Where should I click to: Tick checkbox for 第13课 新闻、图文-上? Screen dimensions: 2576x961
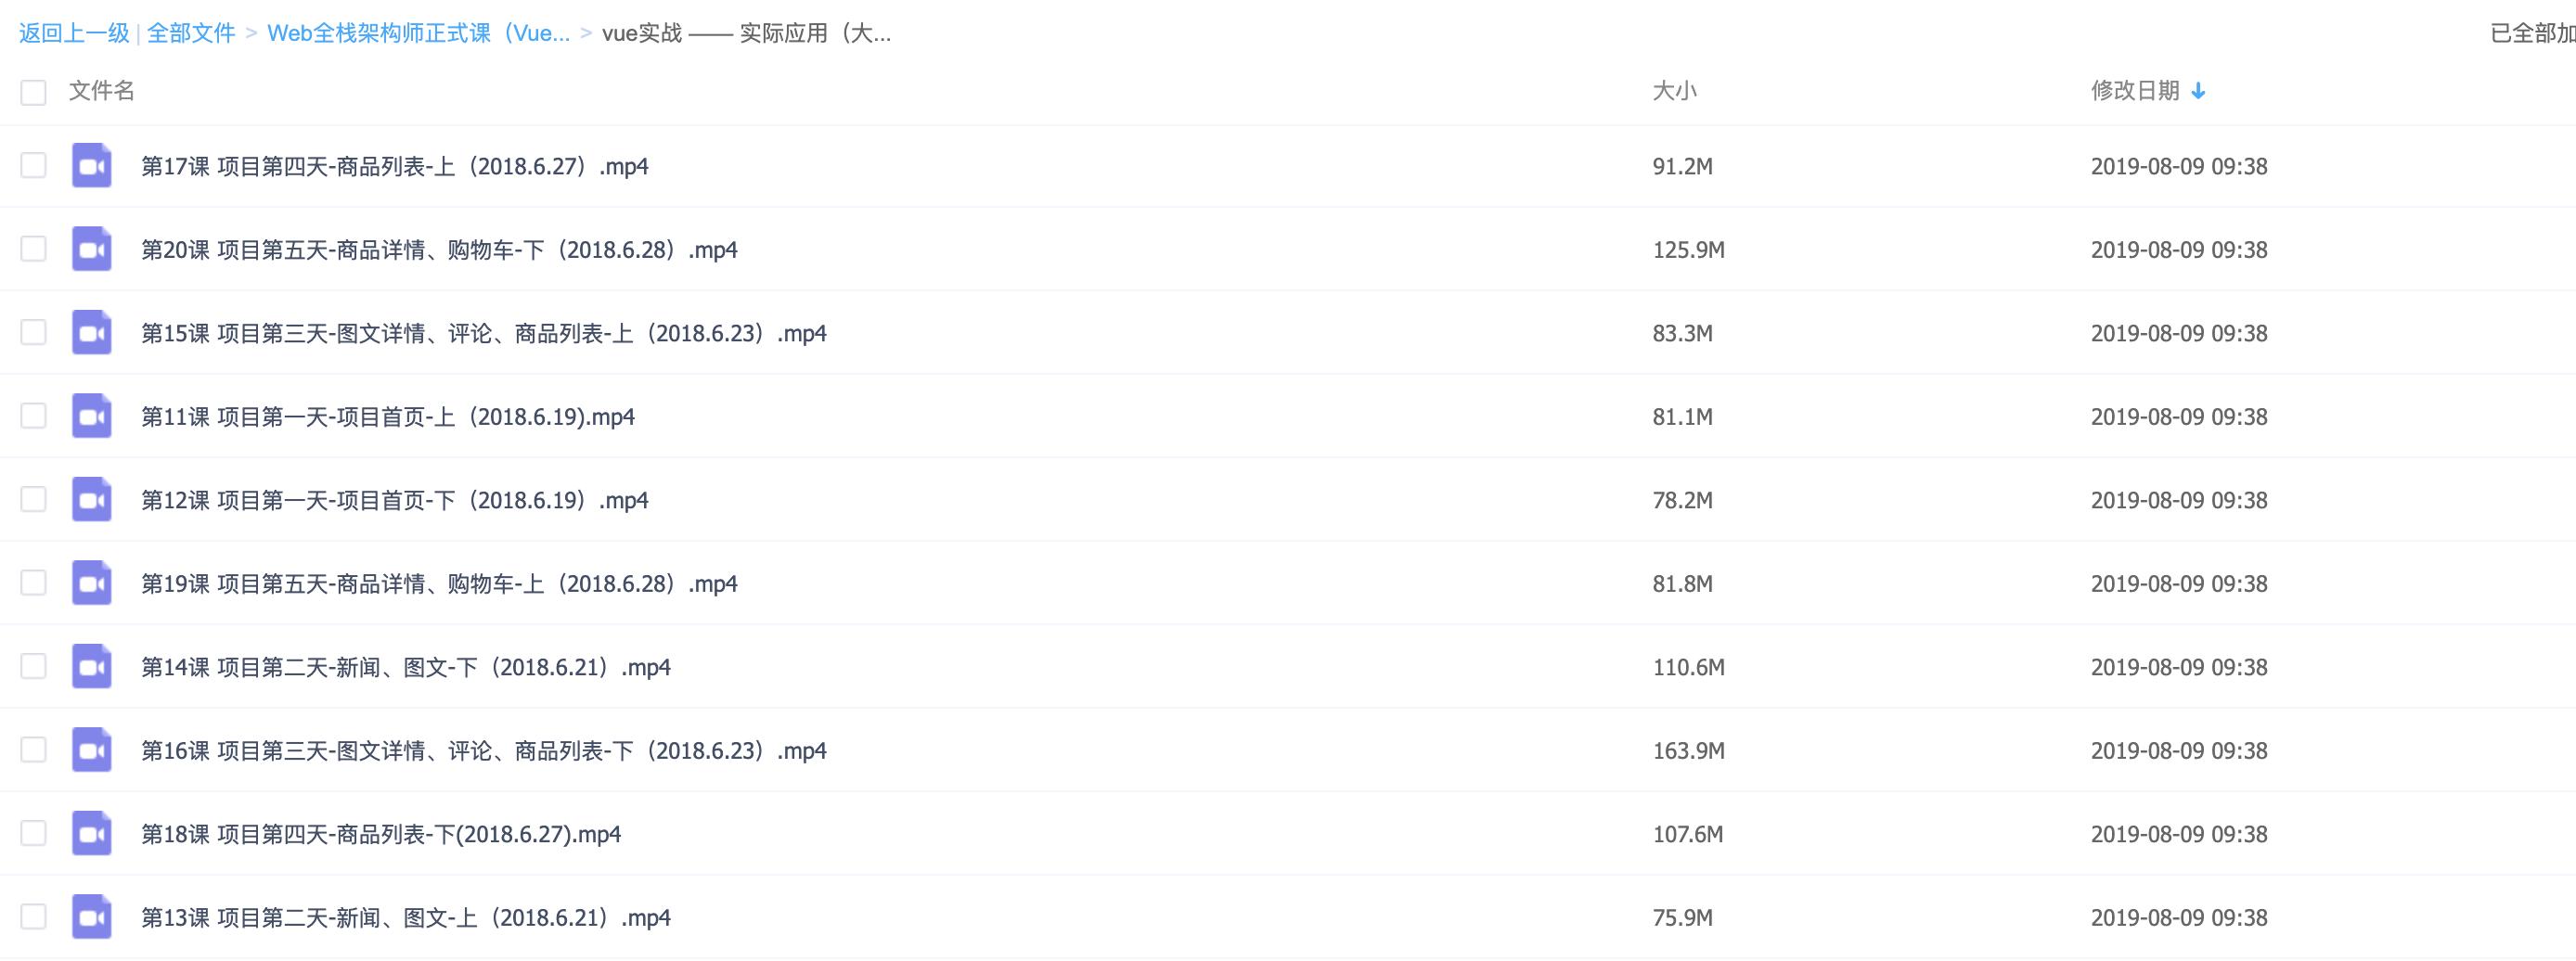click(34, 917)
